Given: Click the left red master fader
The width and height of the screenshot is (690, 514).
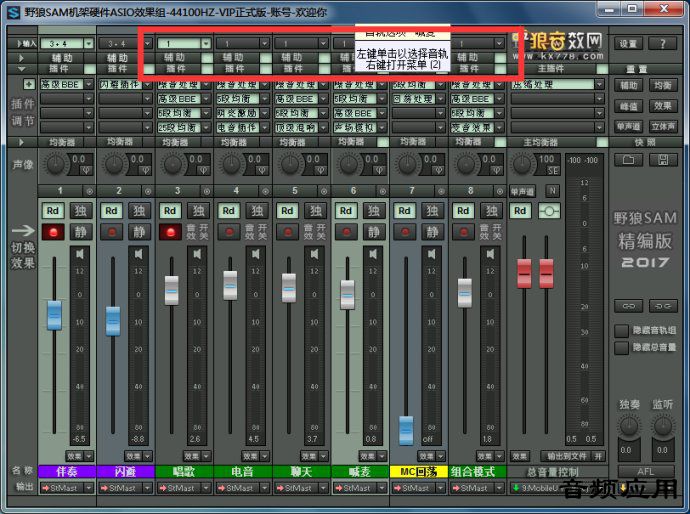Looking at the screenshot, I should tap(524, 274).
